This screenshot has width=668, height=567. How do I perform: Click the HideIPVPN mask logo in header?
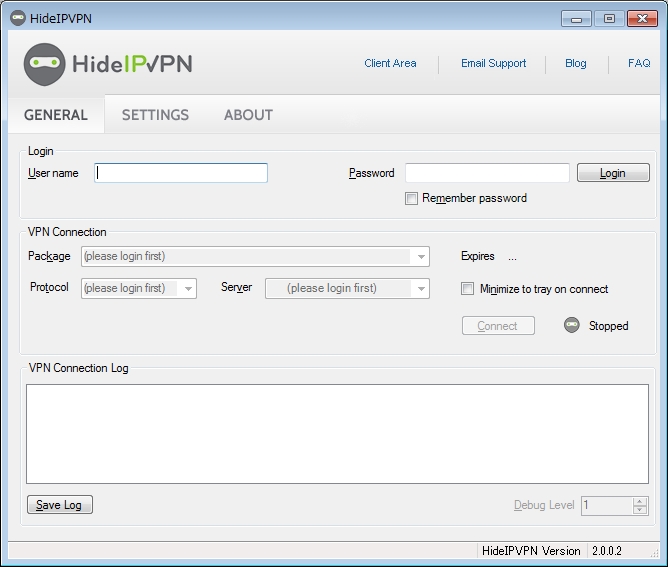pos(44,64)
